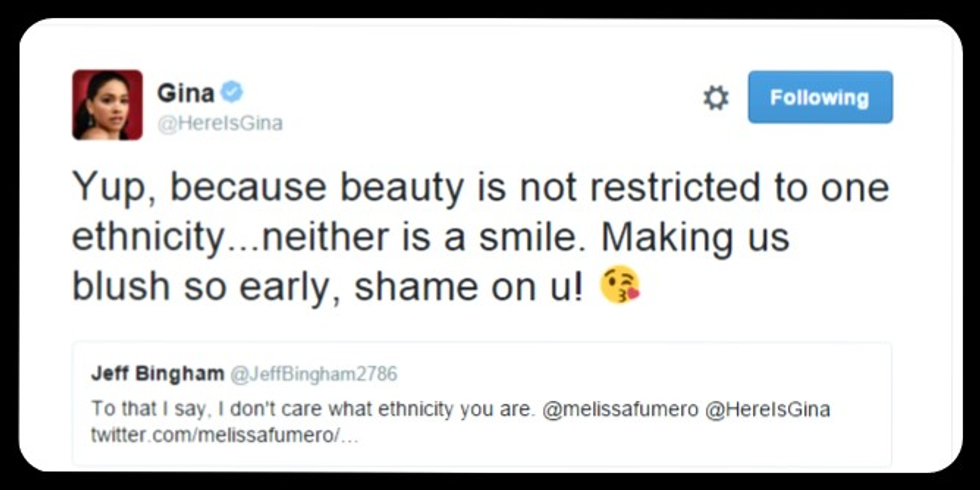
Task: Click Gina's profile avatar photo
Action: 107,104
